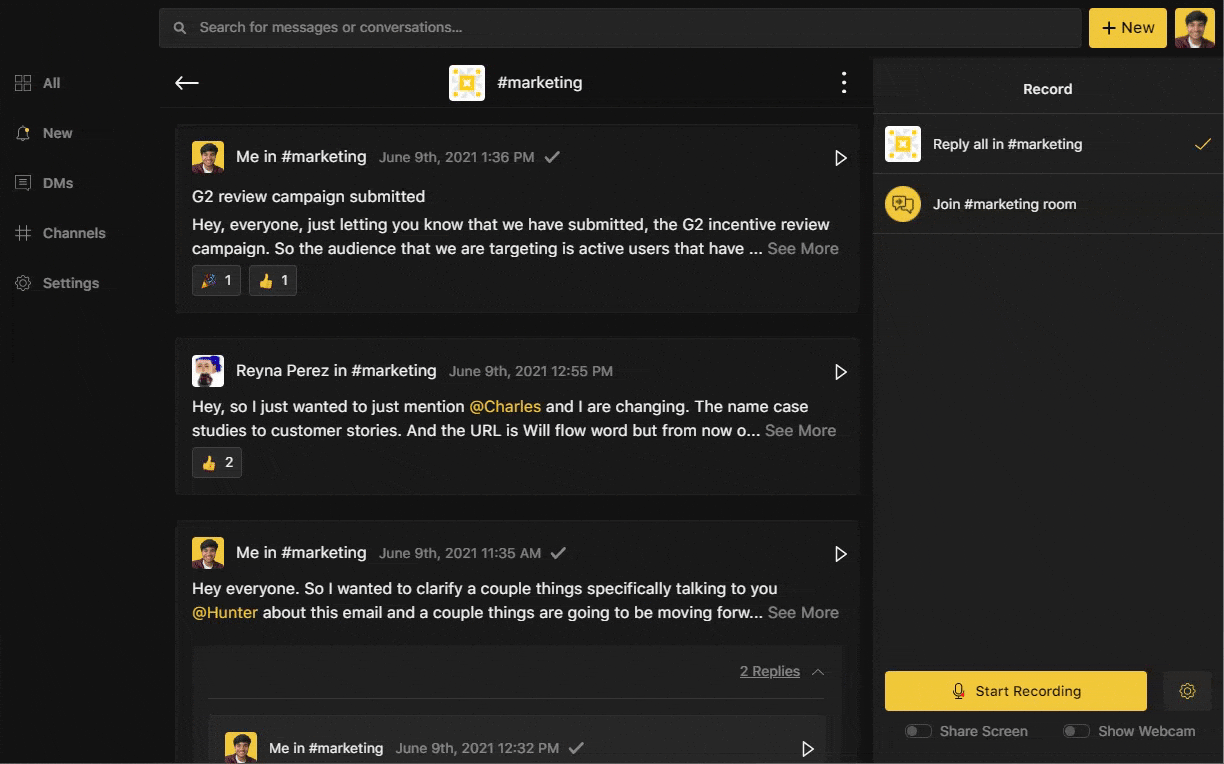Open recording settings gear icon
Viewport: 1224px width, 764px height.
(1187, 691)
